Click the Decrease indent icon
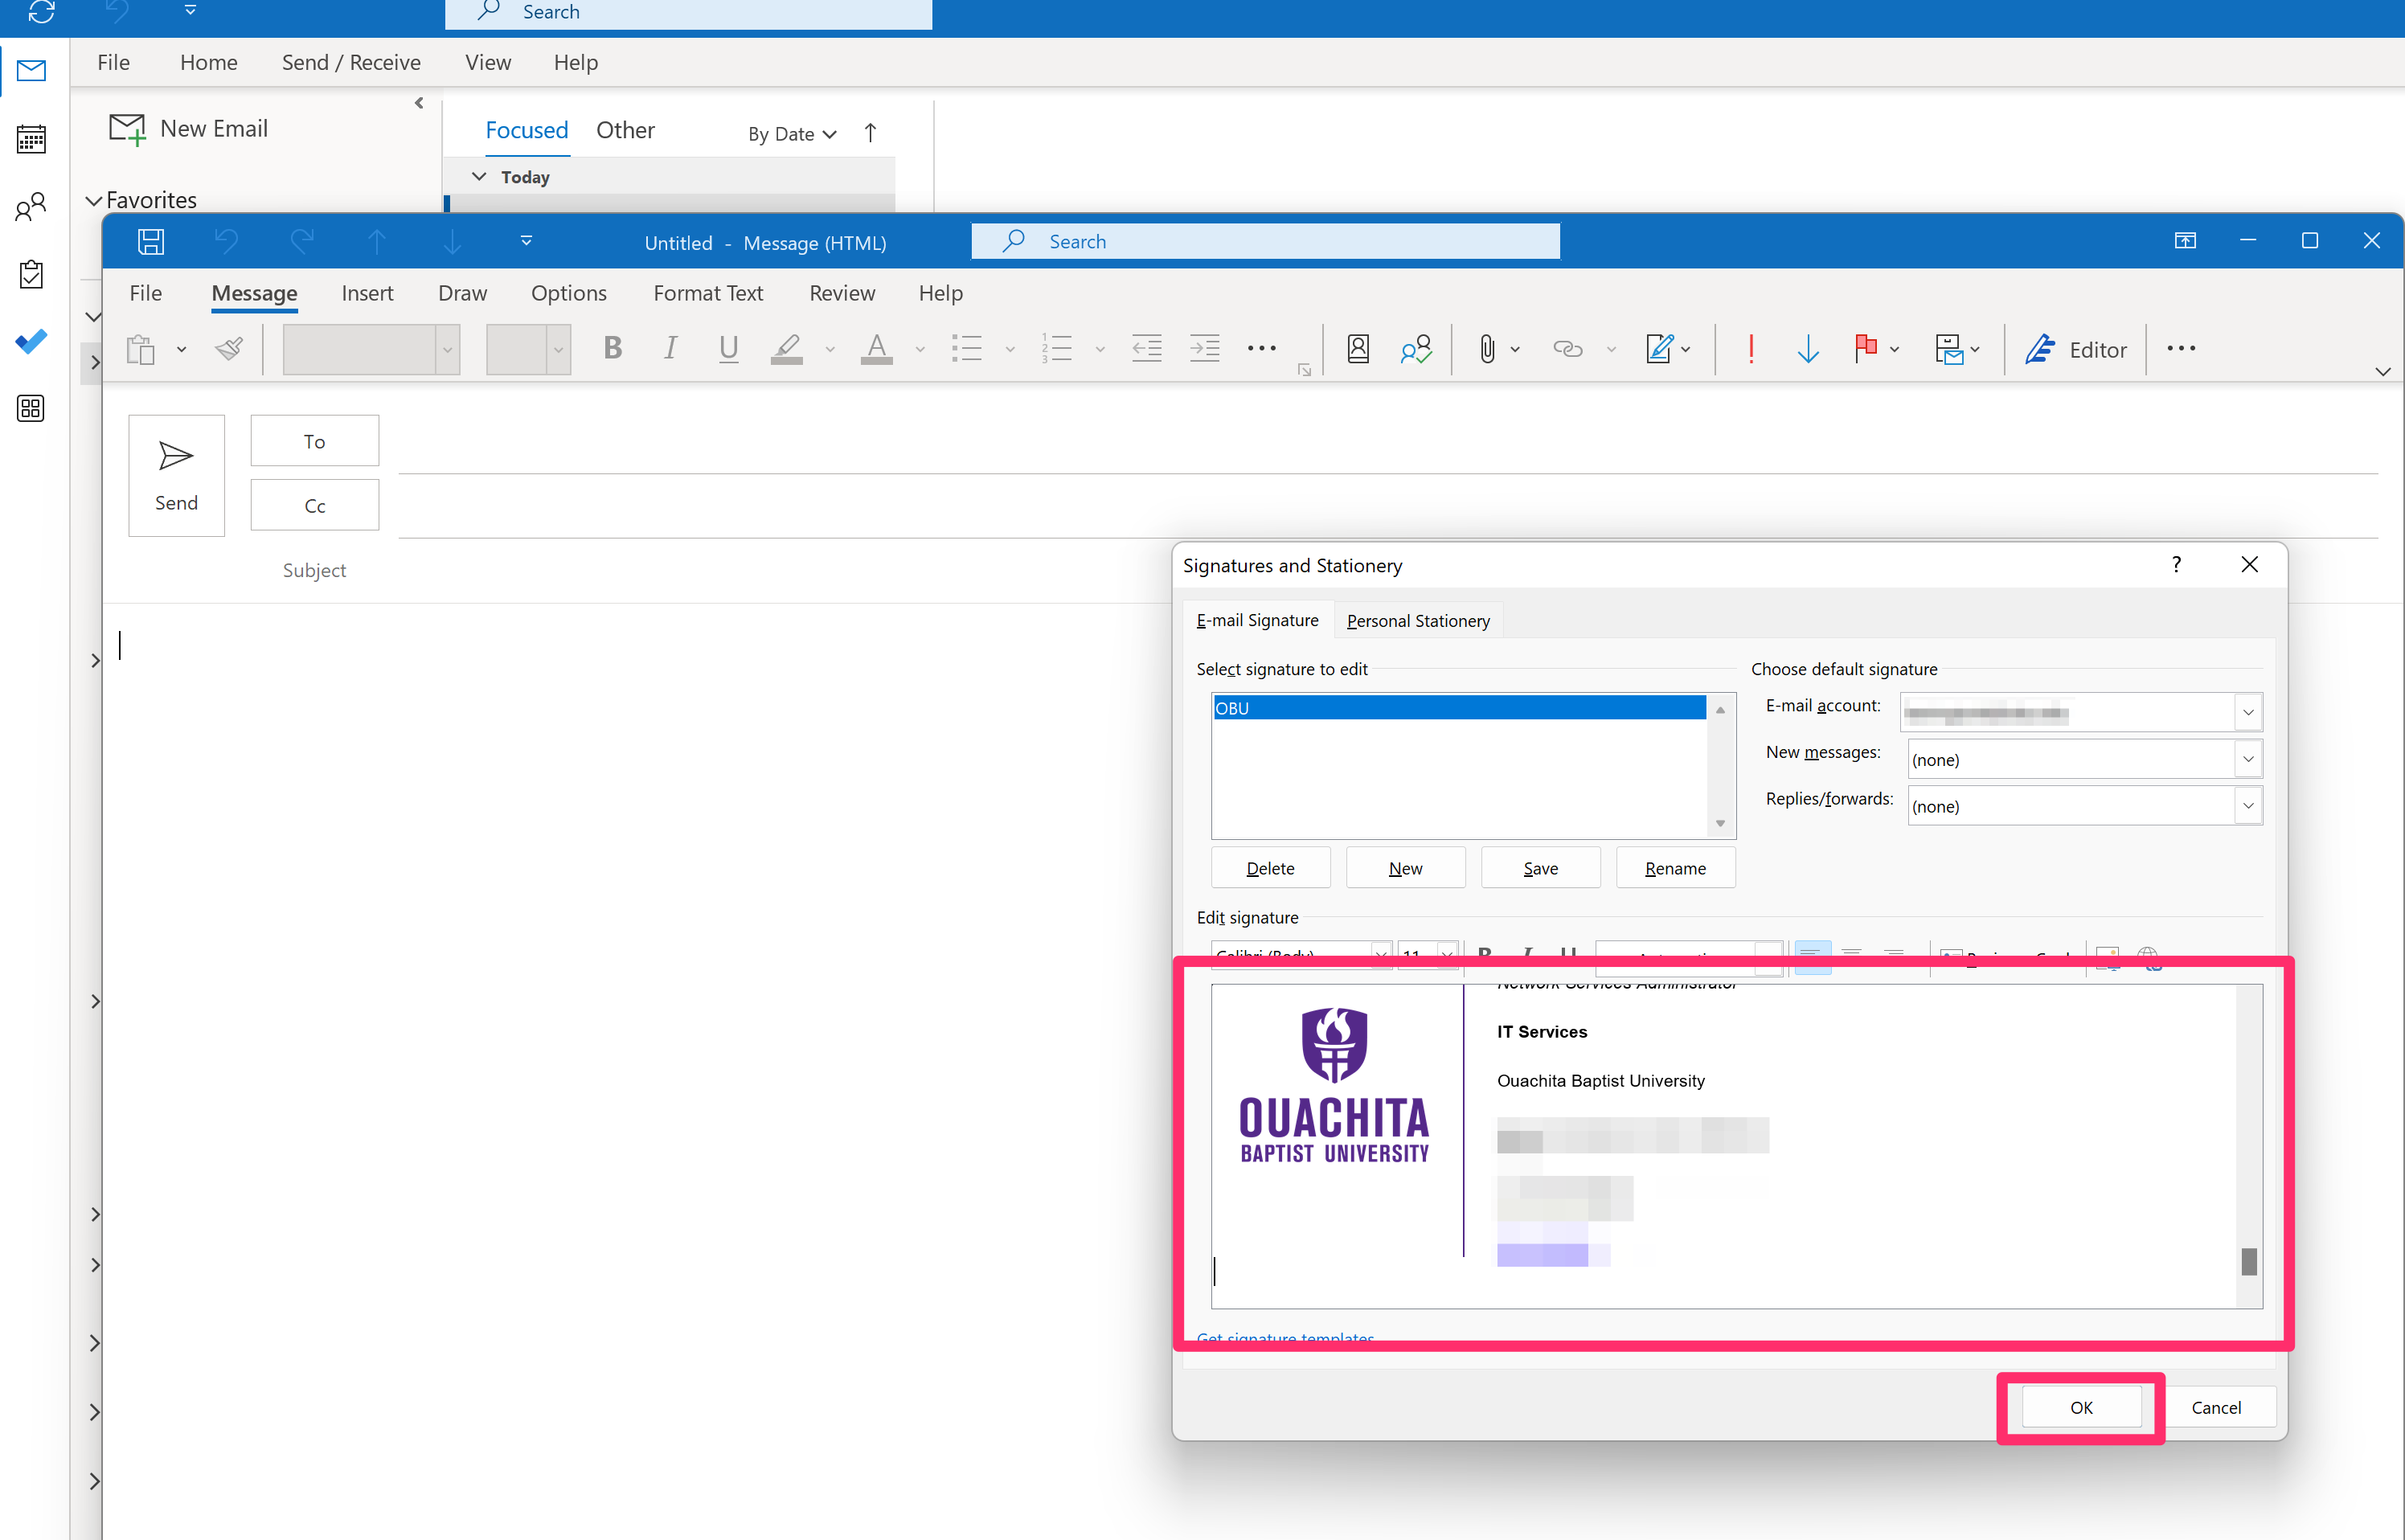The height and width of the screenshot is (1540, 2405). coord(1146,349)
